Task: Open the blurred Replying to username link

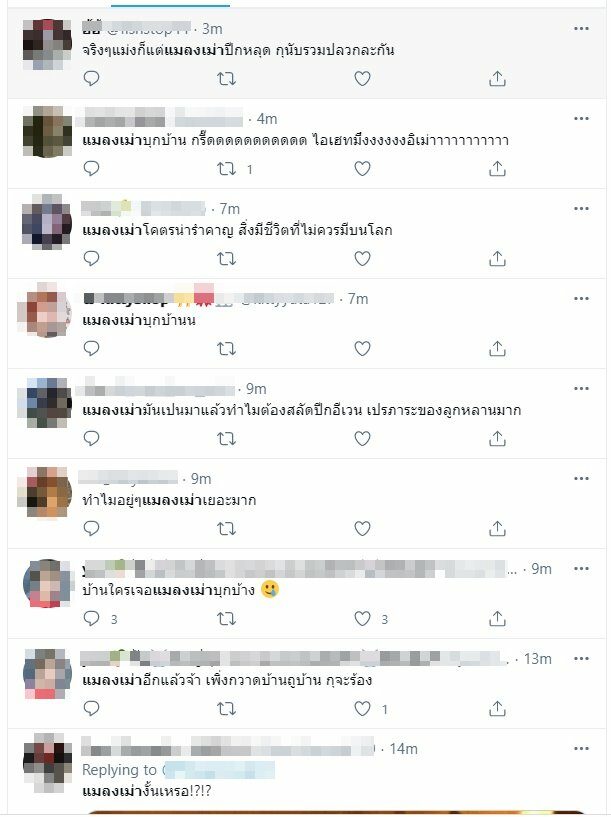Action: coord(219,770)
